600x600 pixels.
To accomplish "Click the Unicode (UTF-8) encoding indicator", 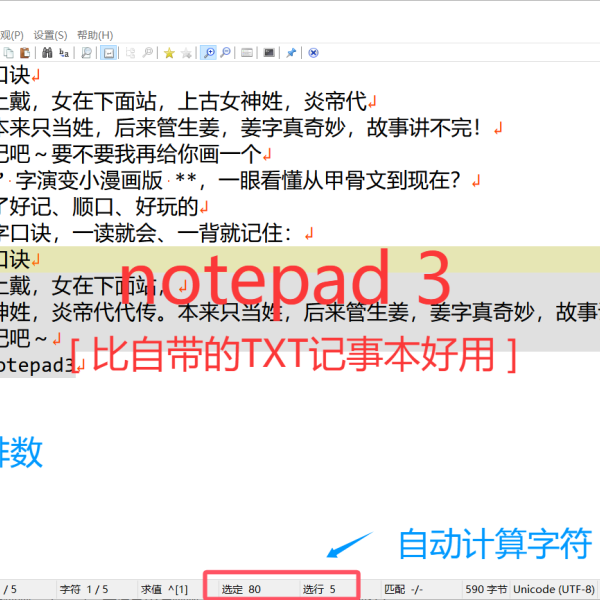I will click(x=557, y=589).
